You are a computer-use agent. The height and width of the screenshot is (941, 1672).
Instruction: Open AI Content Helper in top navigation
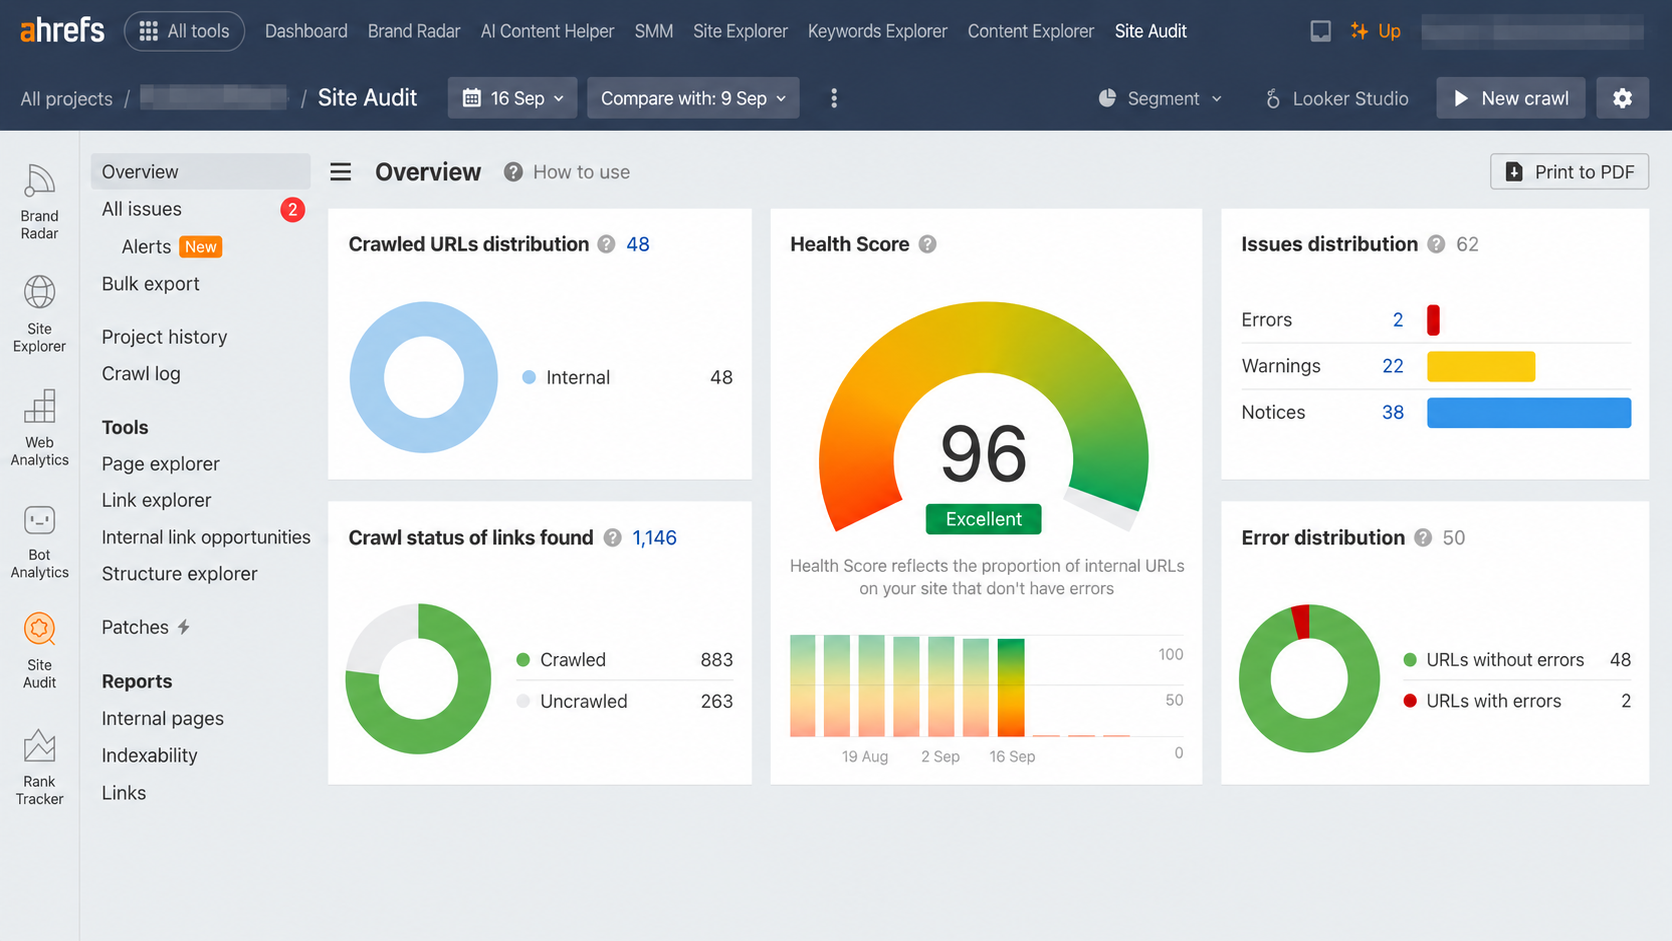tap(547, 31)
